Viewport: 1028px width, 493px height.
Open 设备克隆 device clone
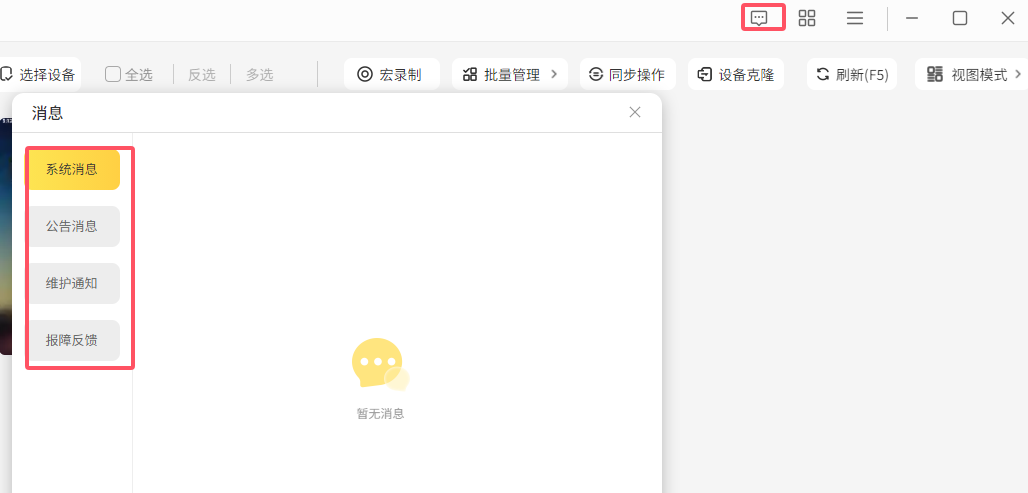point(737,74)
